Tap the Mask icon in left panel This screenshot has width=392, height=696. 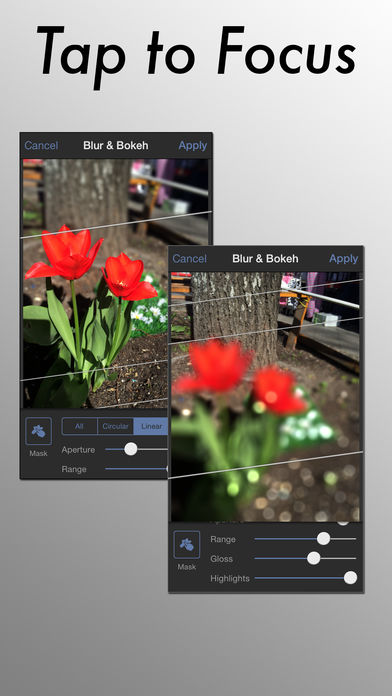38,431
